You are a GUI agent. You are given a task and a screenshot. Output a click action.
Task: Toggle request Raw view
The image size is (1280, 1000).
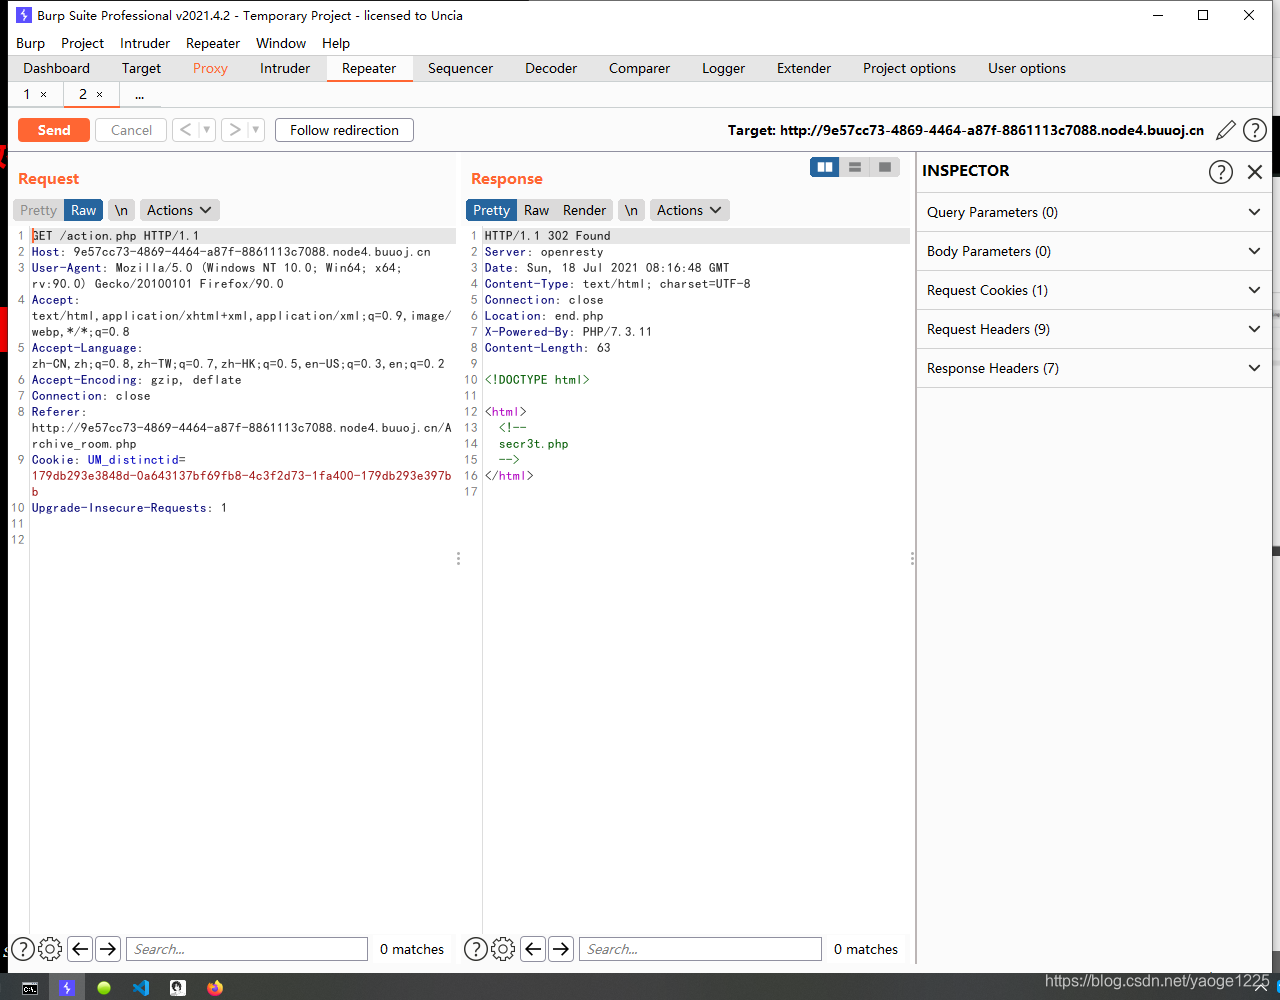pos(84,210)
